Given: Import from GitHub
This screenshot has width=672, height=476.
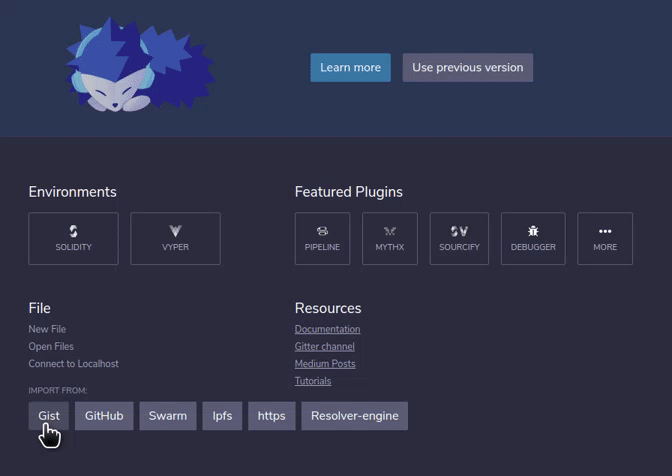Looking at the screenshot, I should [104, 416].
